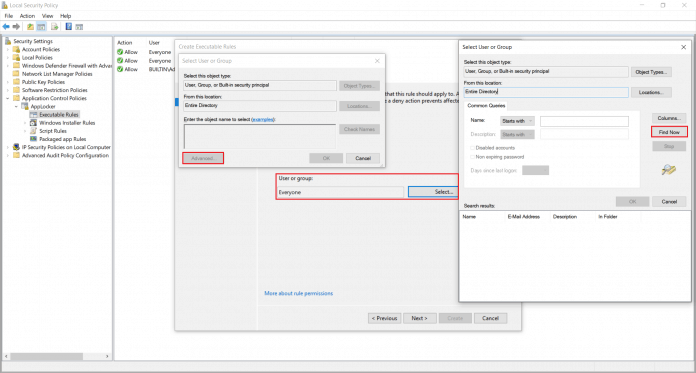The width and height of the screenshot is (696, 373).
Task: Select the Common Queries tab
Action: pyautogui.click(x=486, y=106)
